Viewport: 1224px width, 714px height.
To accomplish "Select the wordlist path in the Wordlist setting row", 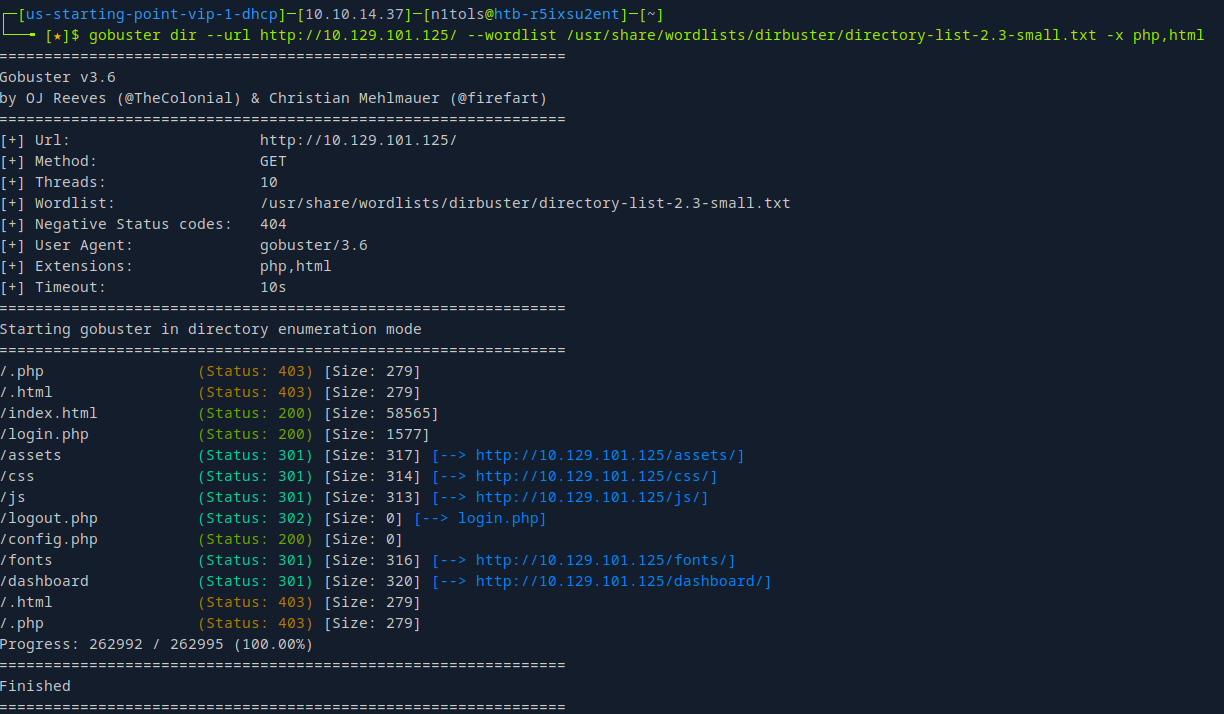I will point(525,203).
